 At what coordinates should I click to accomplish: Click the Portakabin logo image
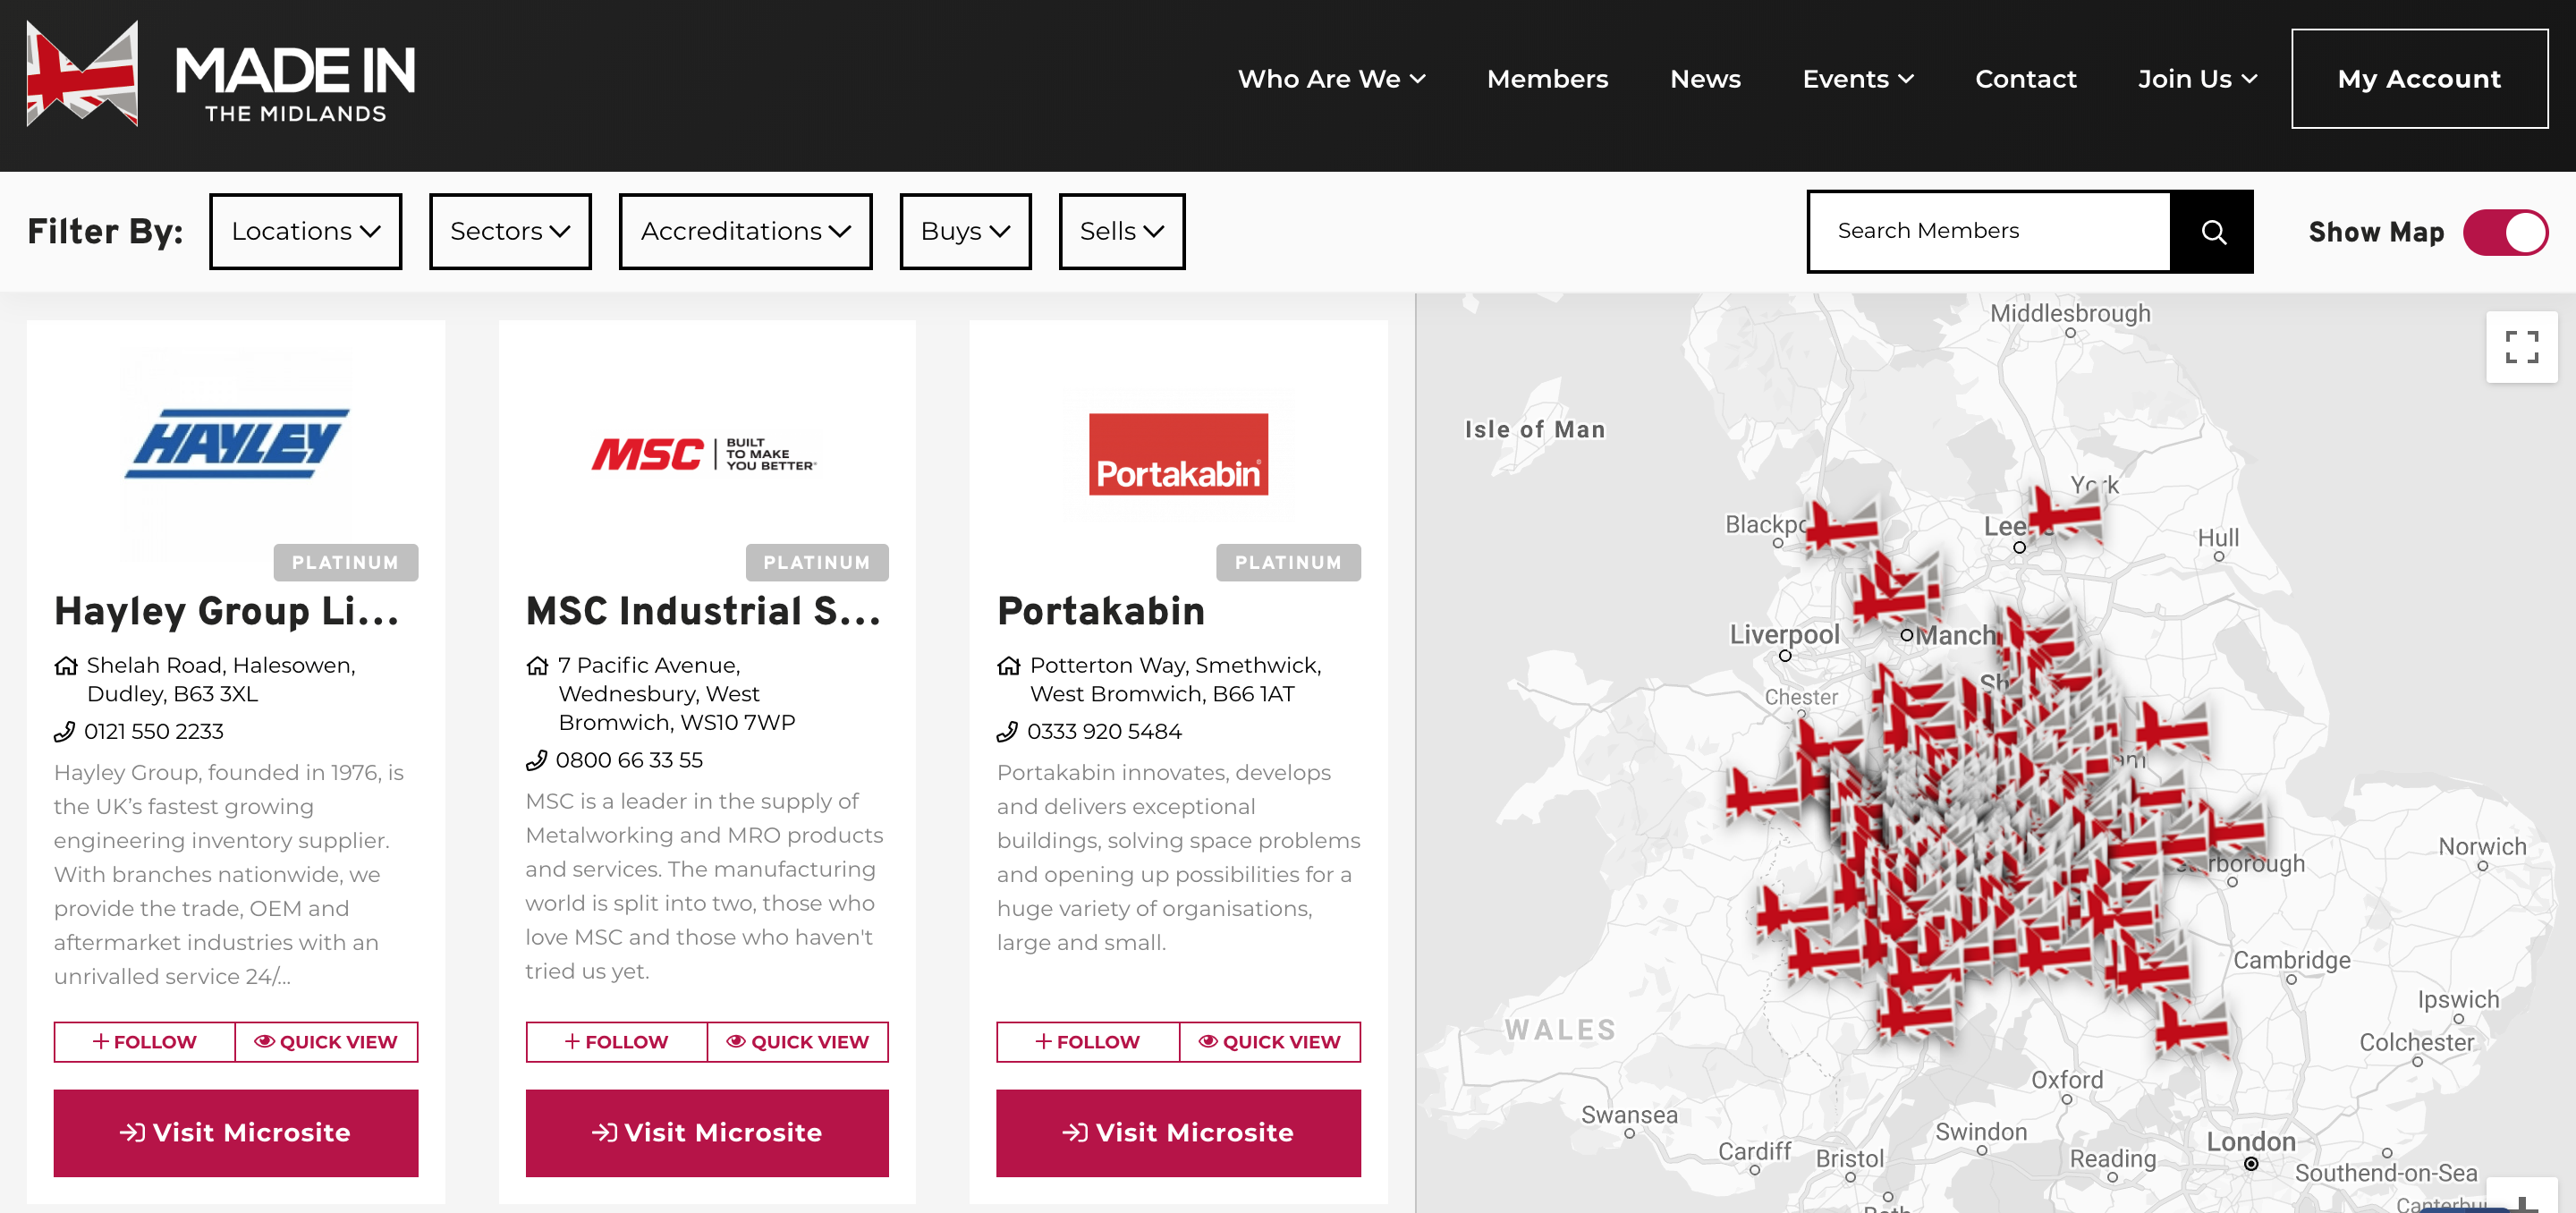[1178, 454]
